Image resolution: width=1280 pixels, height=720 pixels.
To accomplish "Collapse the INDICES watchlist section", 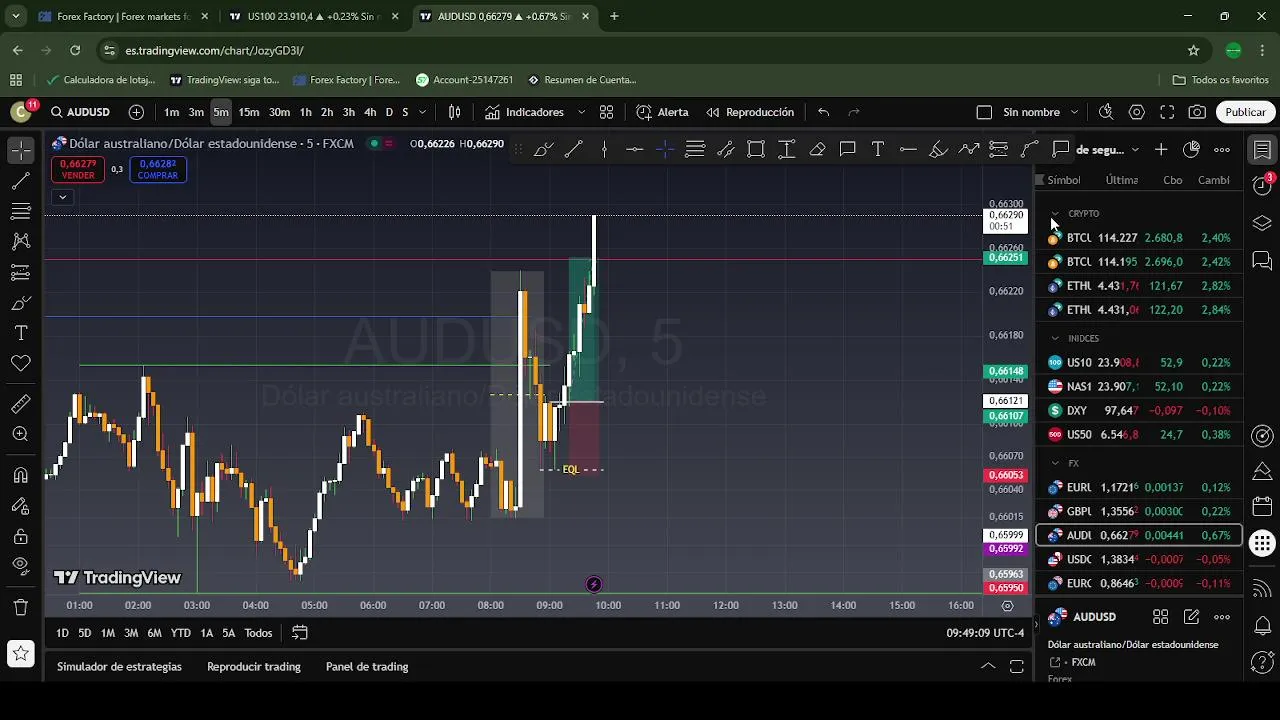I will click(1055, 338).
